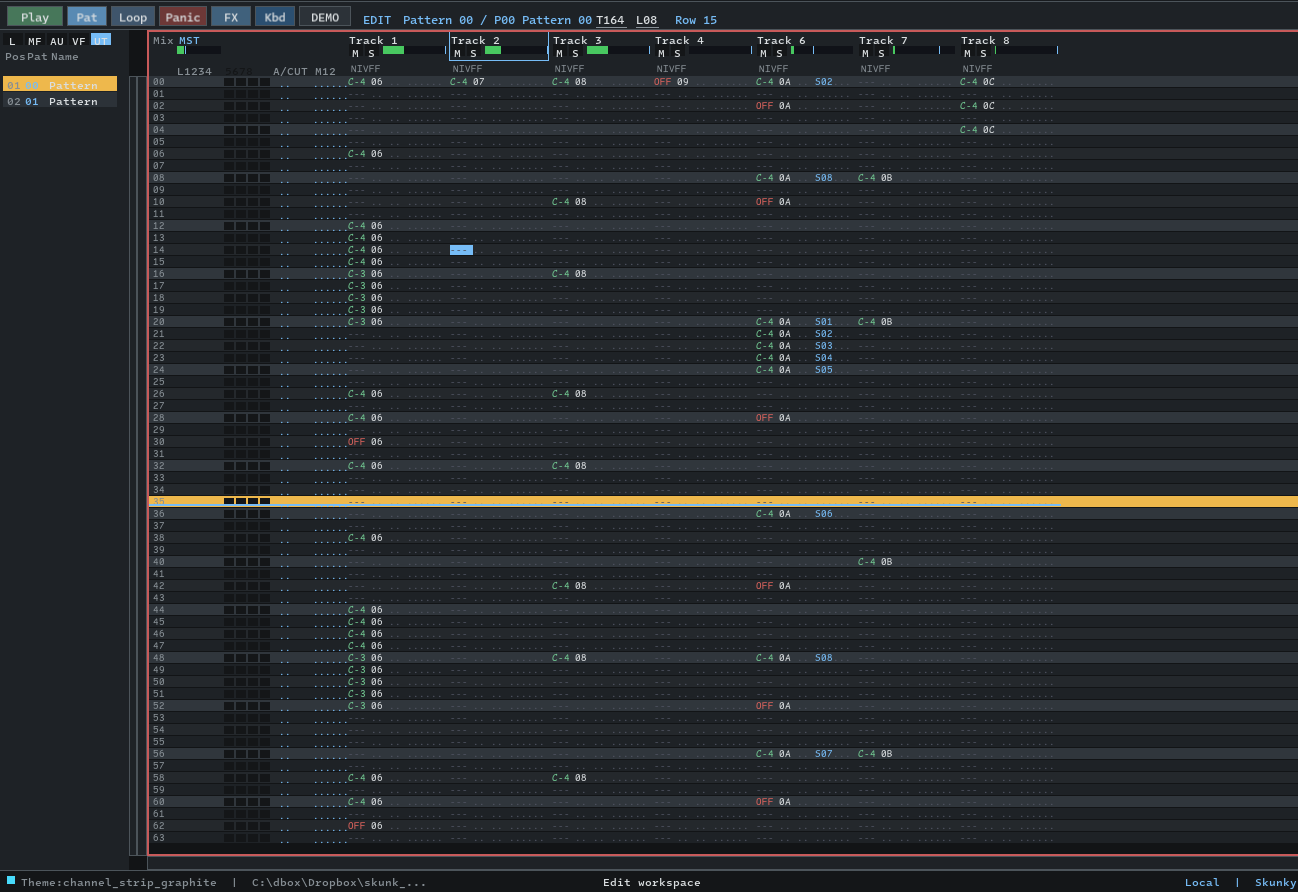Image resolution: width=1298 pixels, height=892 pixels.
Task: Solo Track 6 with its S button
Action: pos(779,53)
